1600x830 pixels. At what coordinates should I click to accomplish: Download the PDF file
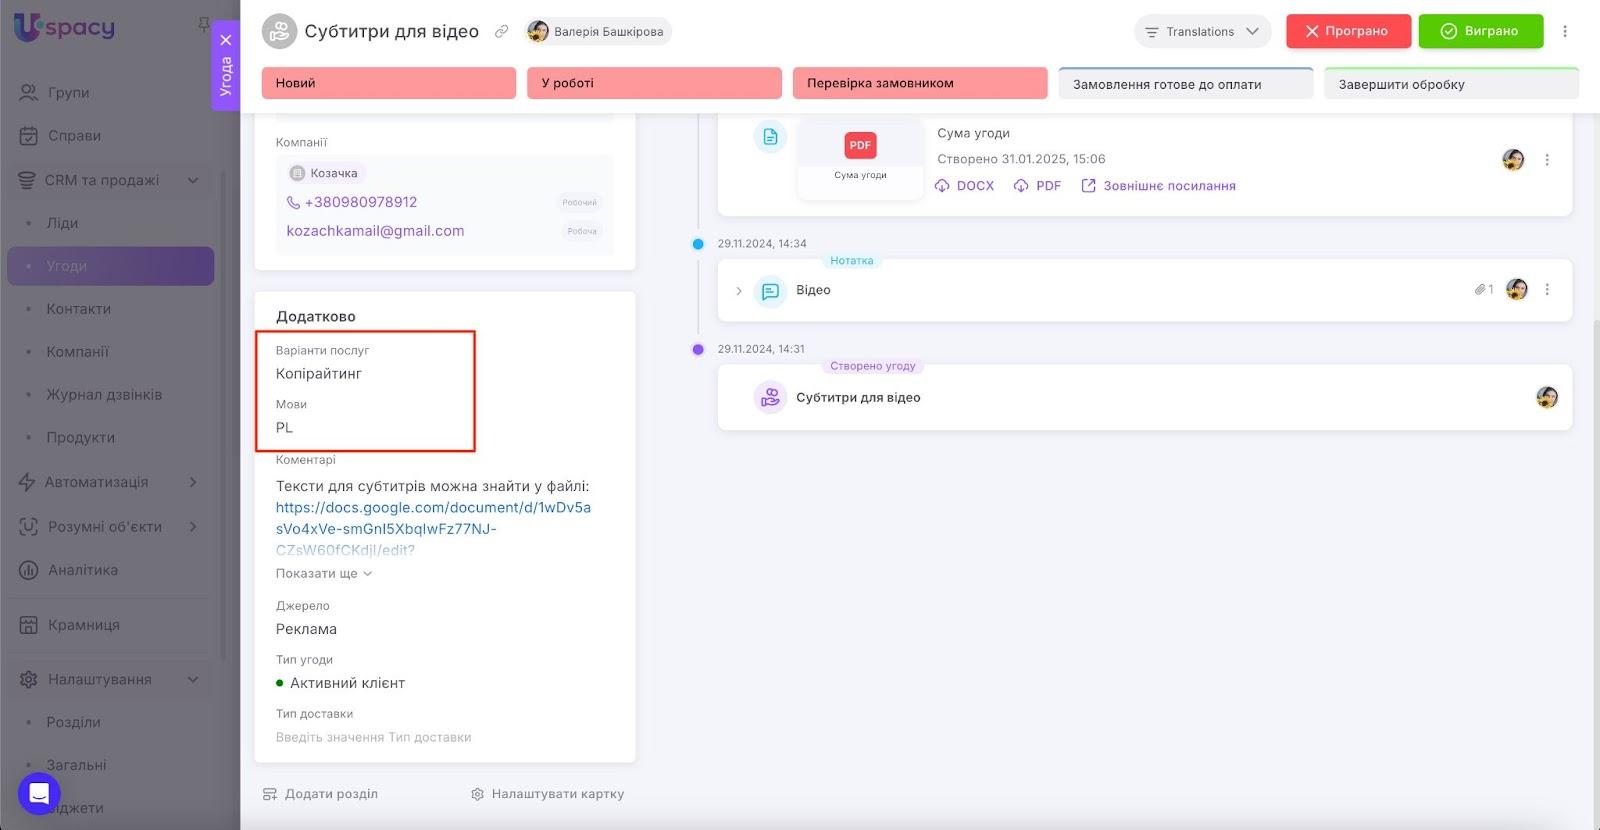(x=1037, y=186)
